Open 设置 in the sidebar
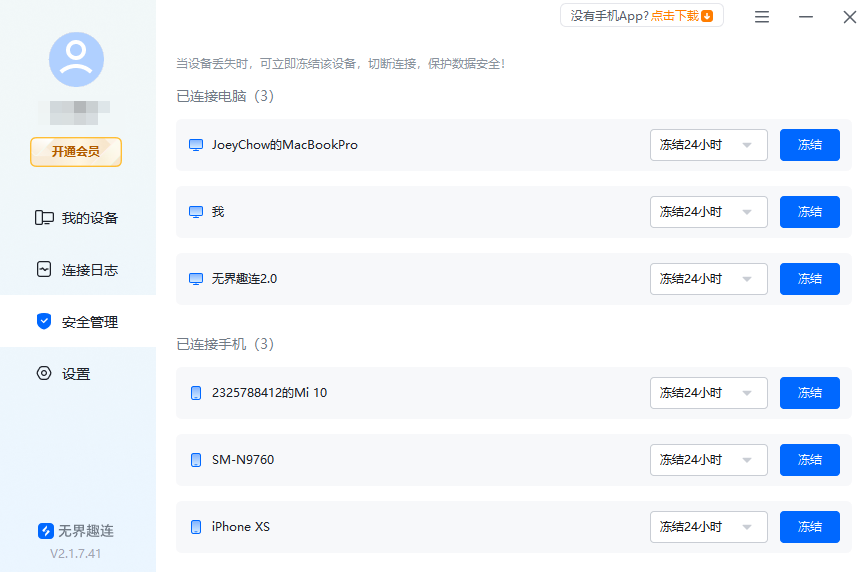Screen dimensions: 866x572 click(78, 374)
